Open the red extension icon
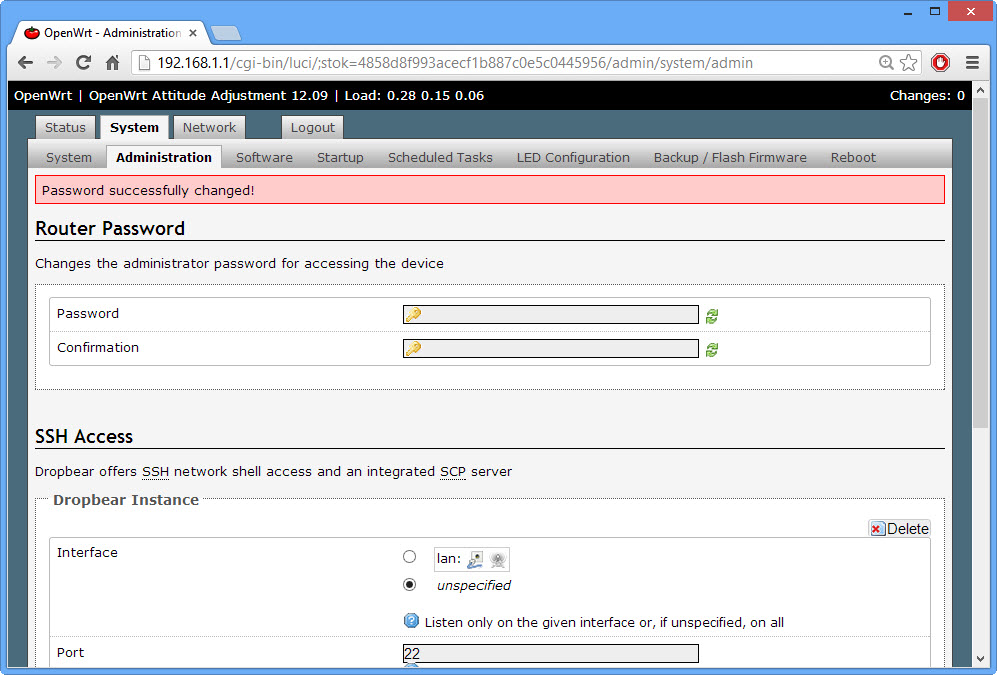The height and width of the screenshot is (675, 997). [940, 62]
